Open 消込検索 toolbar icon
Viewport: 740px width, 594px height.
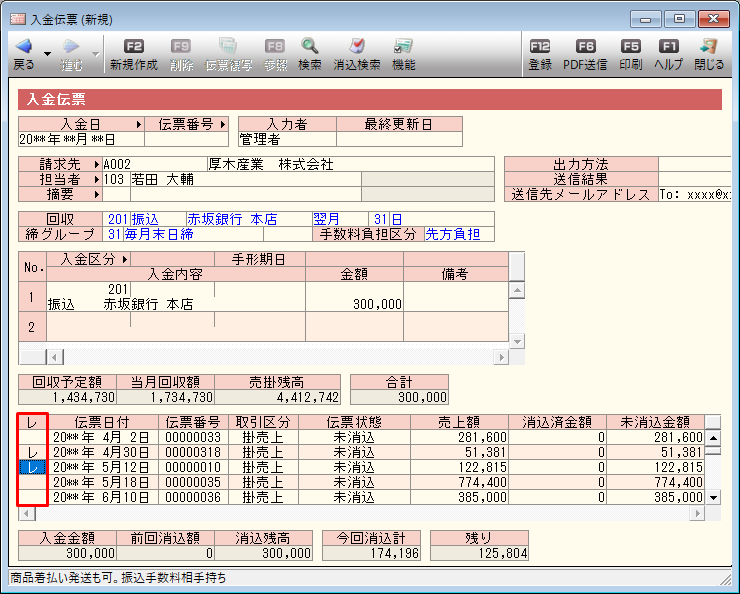pos(357,46)
